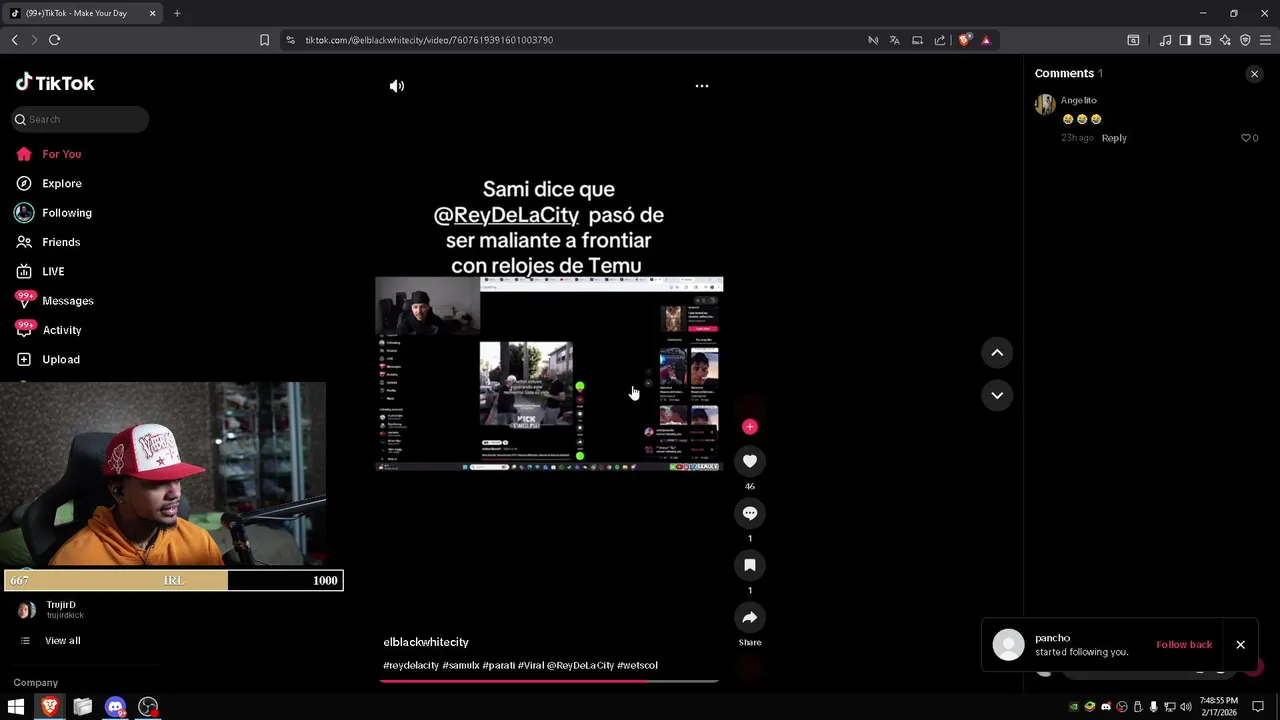Viewport: 1280px width, 720px height.
Task: Open elblackwhitecity creator profile name
Action: click(426, 642)
